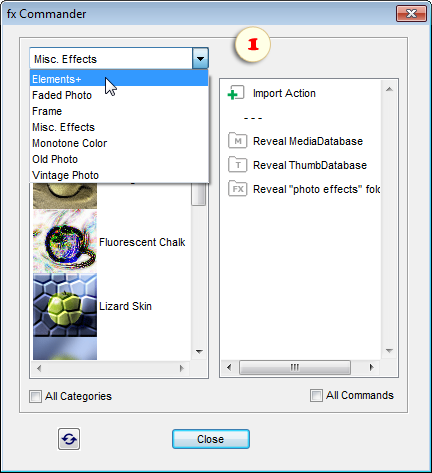Click the Reveal MediaDatabase folder icon
This screenshot has height=473, width=432.
pyautogui.click(x=237, y=141)
